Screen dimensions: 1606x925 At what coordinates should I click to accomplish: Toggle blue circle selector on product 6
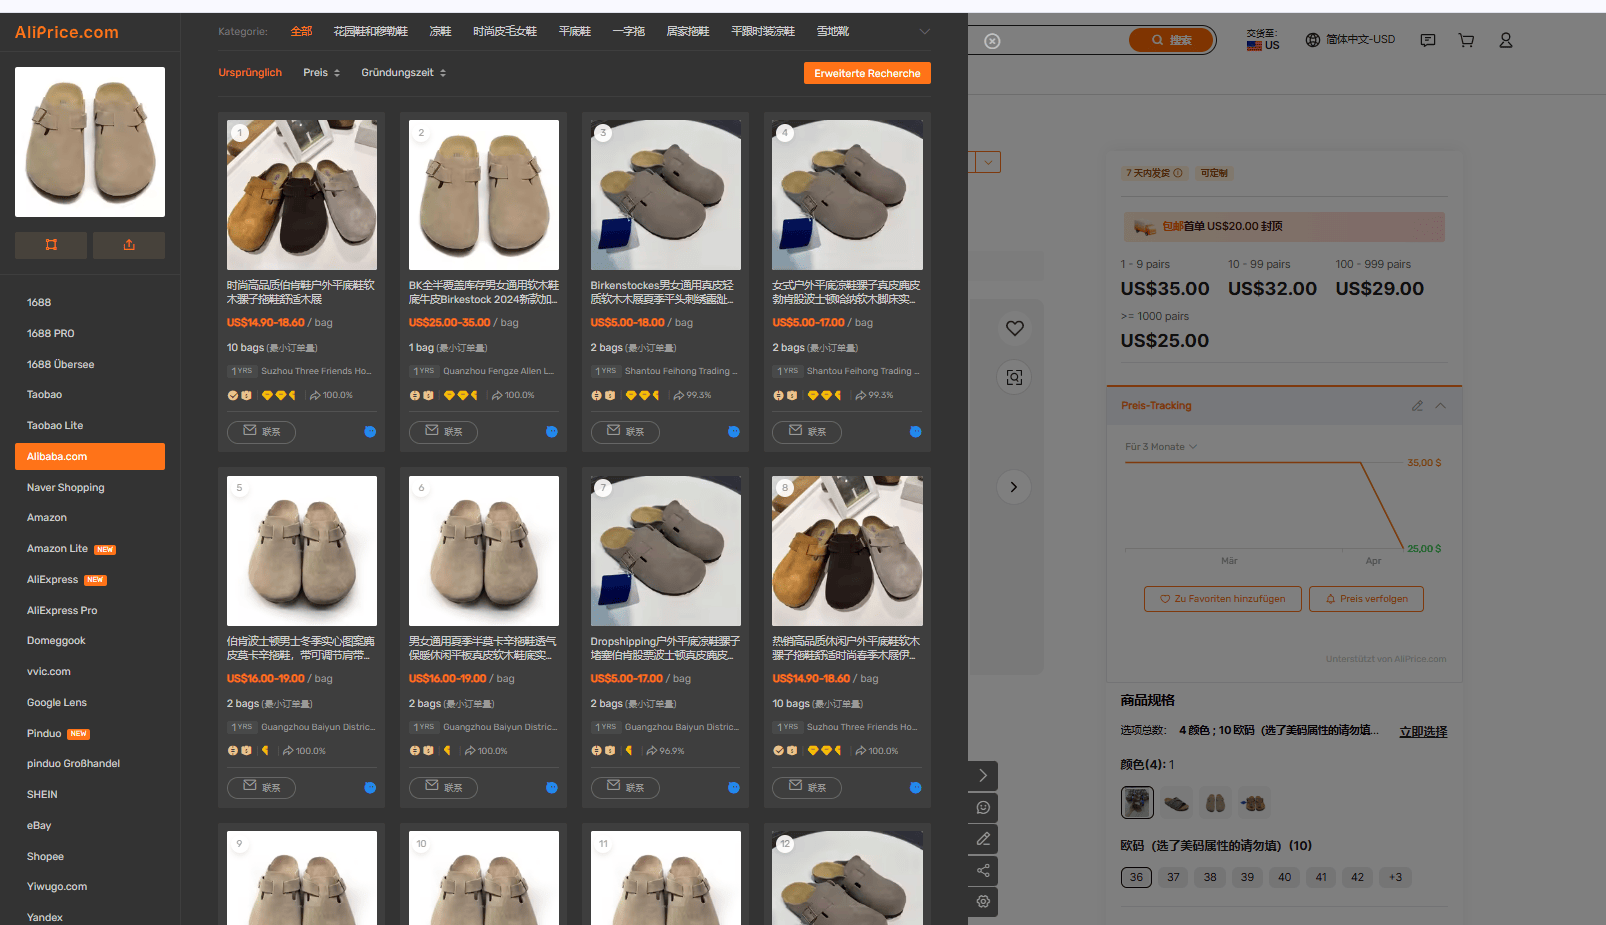[552, 788]
